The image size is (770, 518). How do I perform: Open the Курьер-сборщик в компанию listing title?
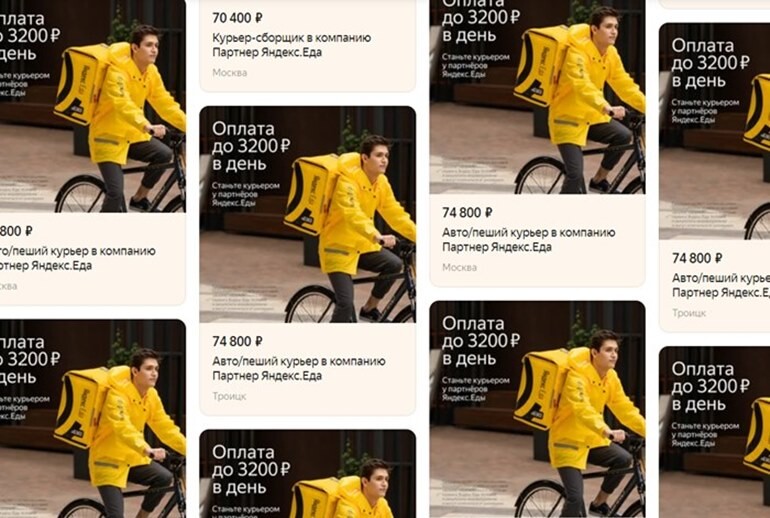tap(292, 45)
